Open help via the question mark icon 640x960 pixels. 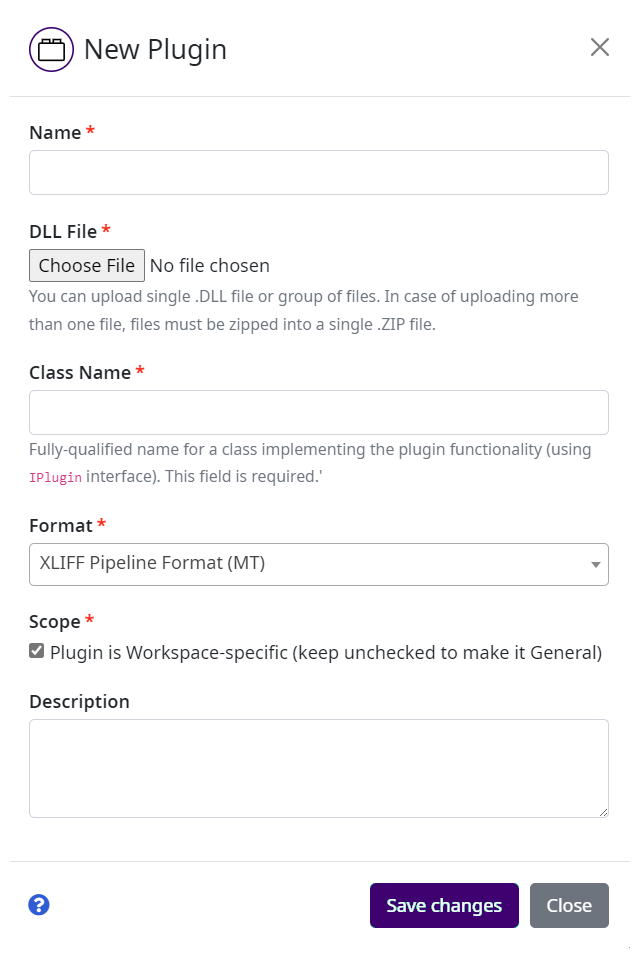point(39,905)
